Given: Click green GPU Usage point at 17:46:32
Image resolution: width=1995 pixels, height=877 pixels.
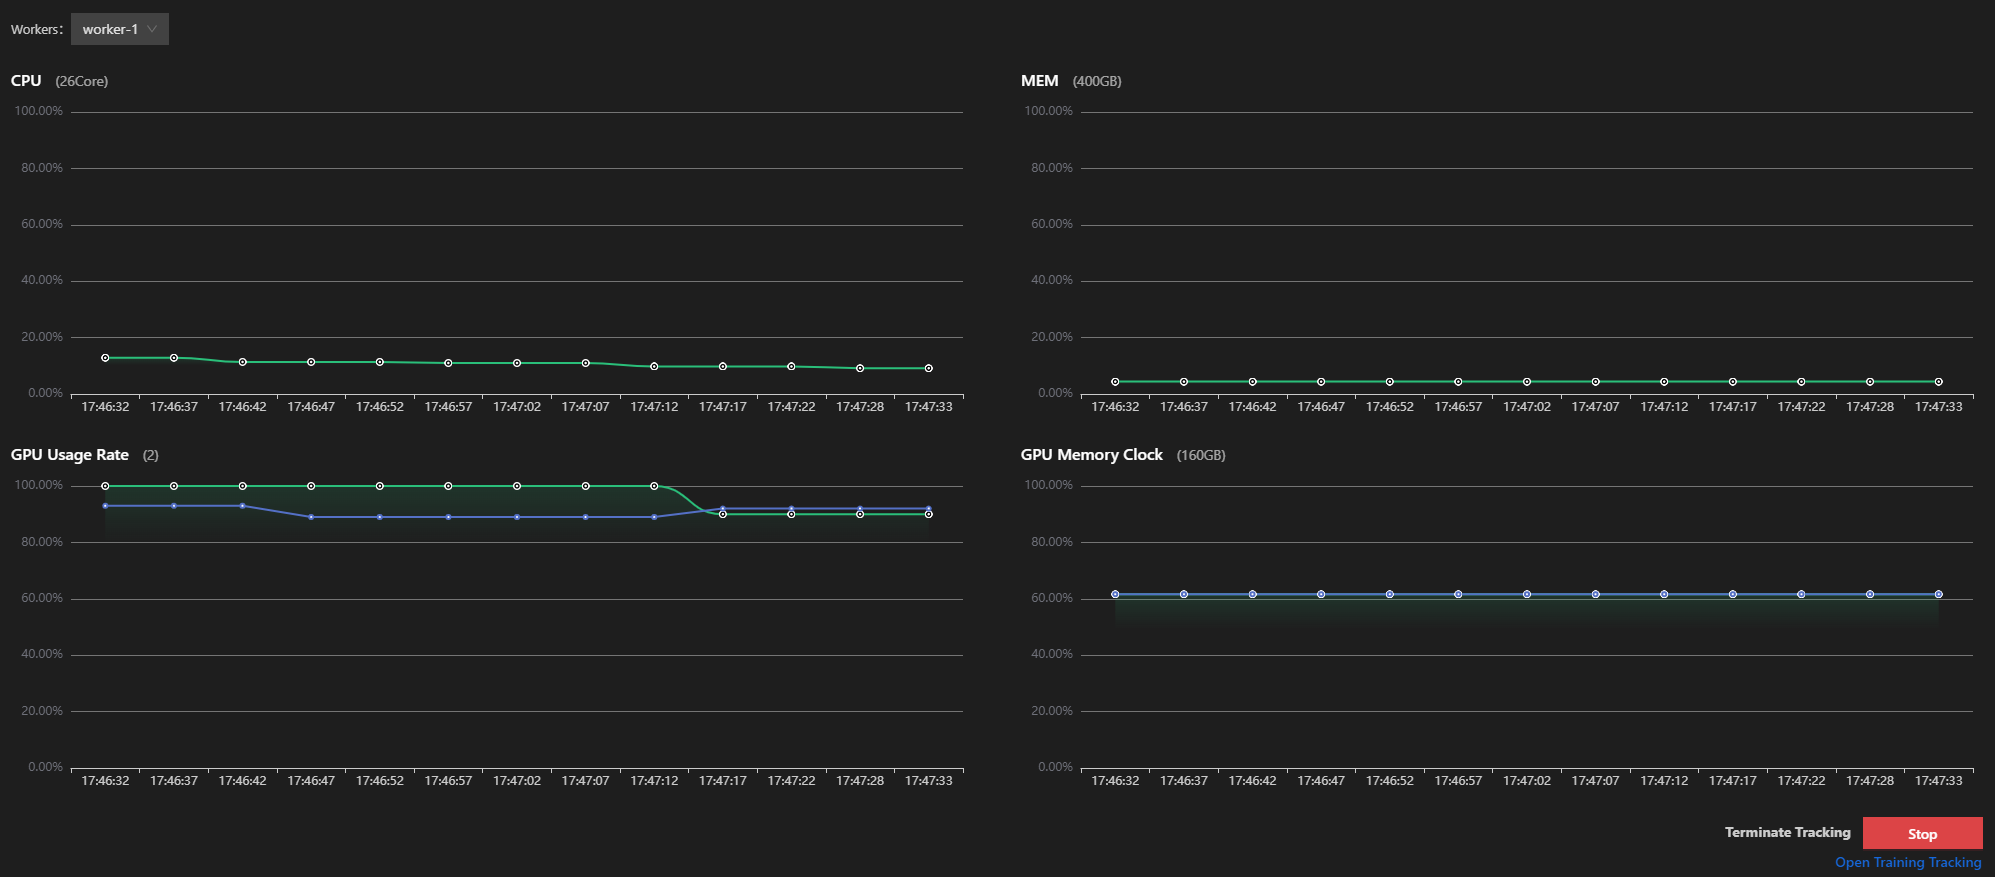Looking at the screenshot, I should tap(105, 486).
